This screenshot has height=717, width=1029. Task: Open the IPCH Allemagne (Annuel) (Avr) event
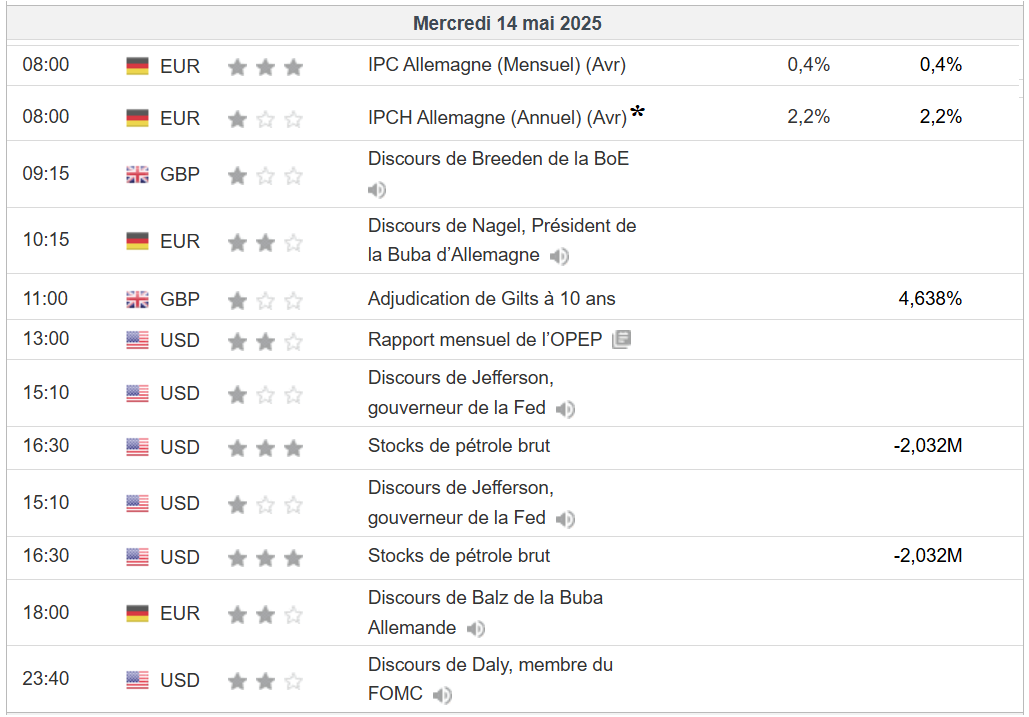click(497, 117)
